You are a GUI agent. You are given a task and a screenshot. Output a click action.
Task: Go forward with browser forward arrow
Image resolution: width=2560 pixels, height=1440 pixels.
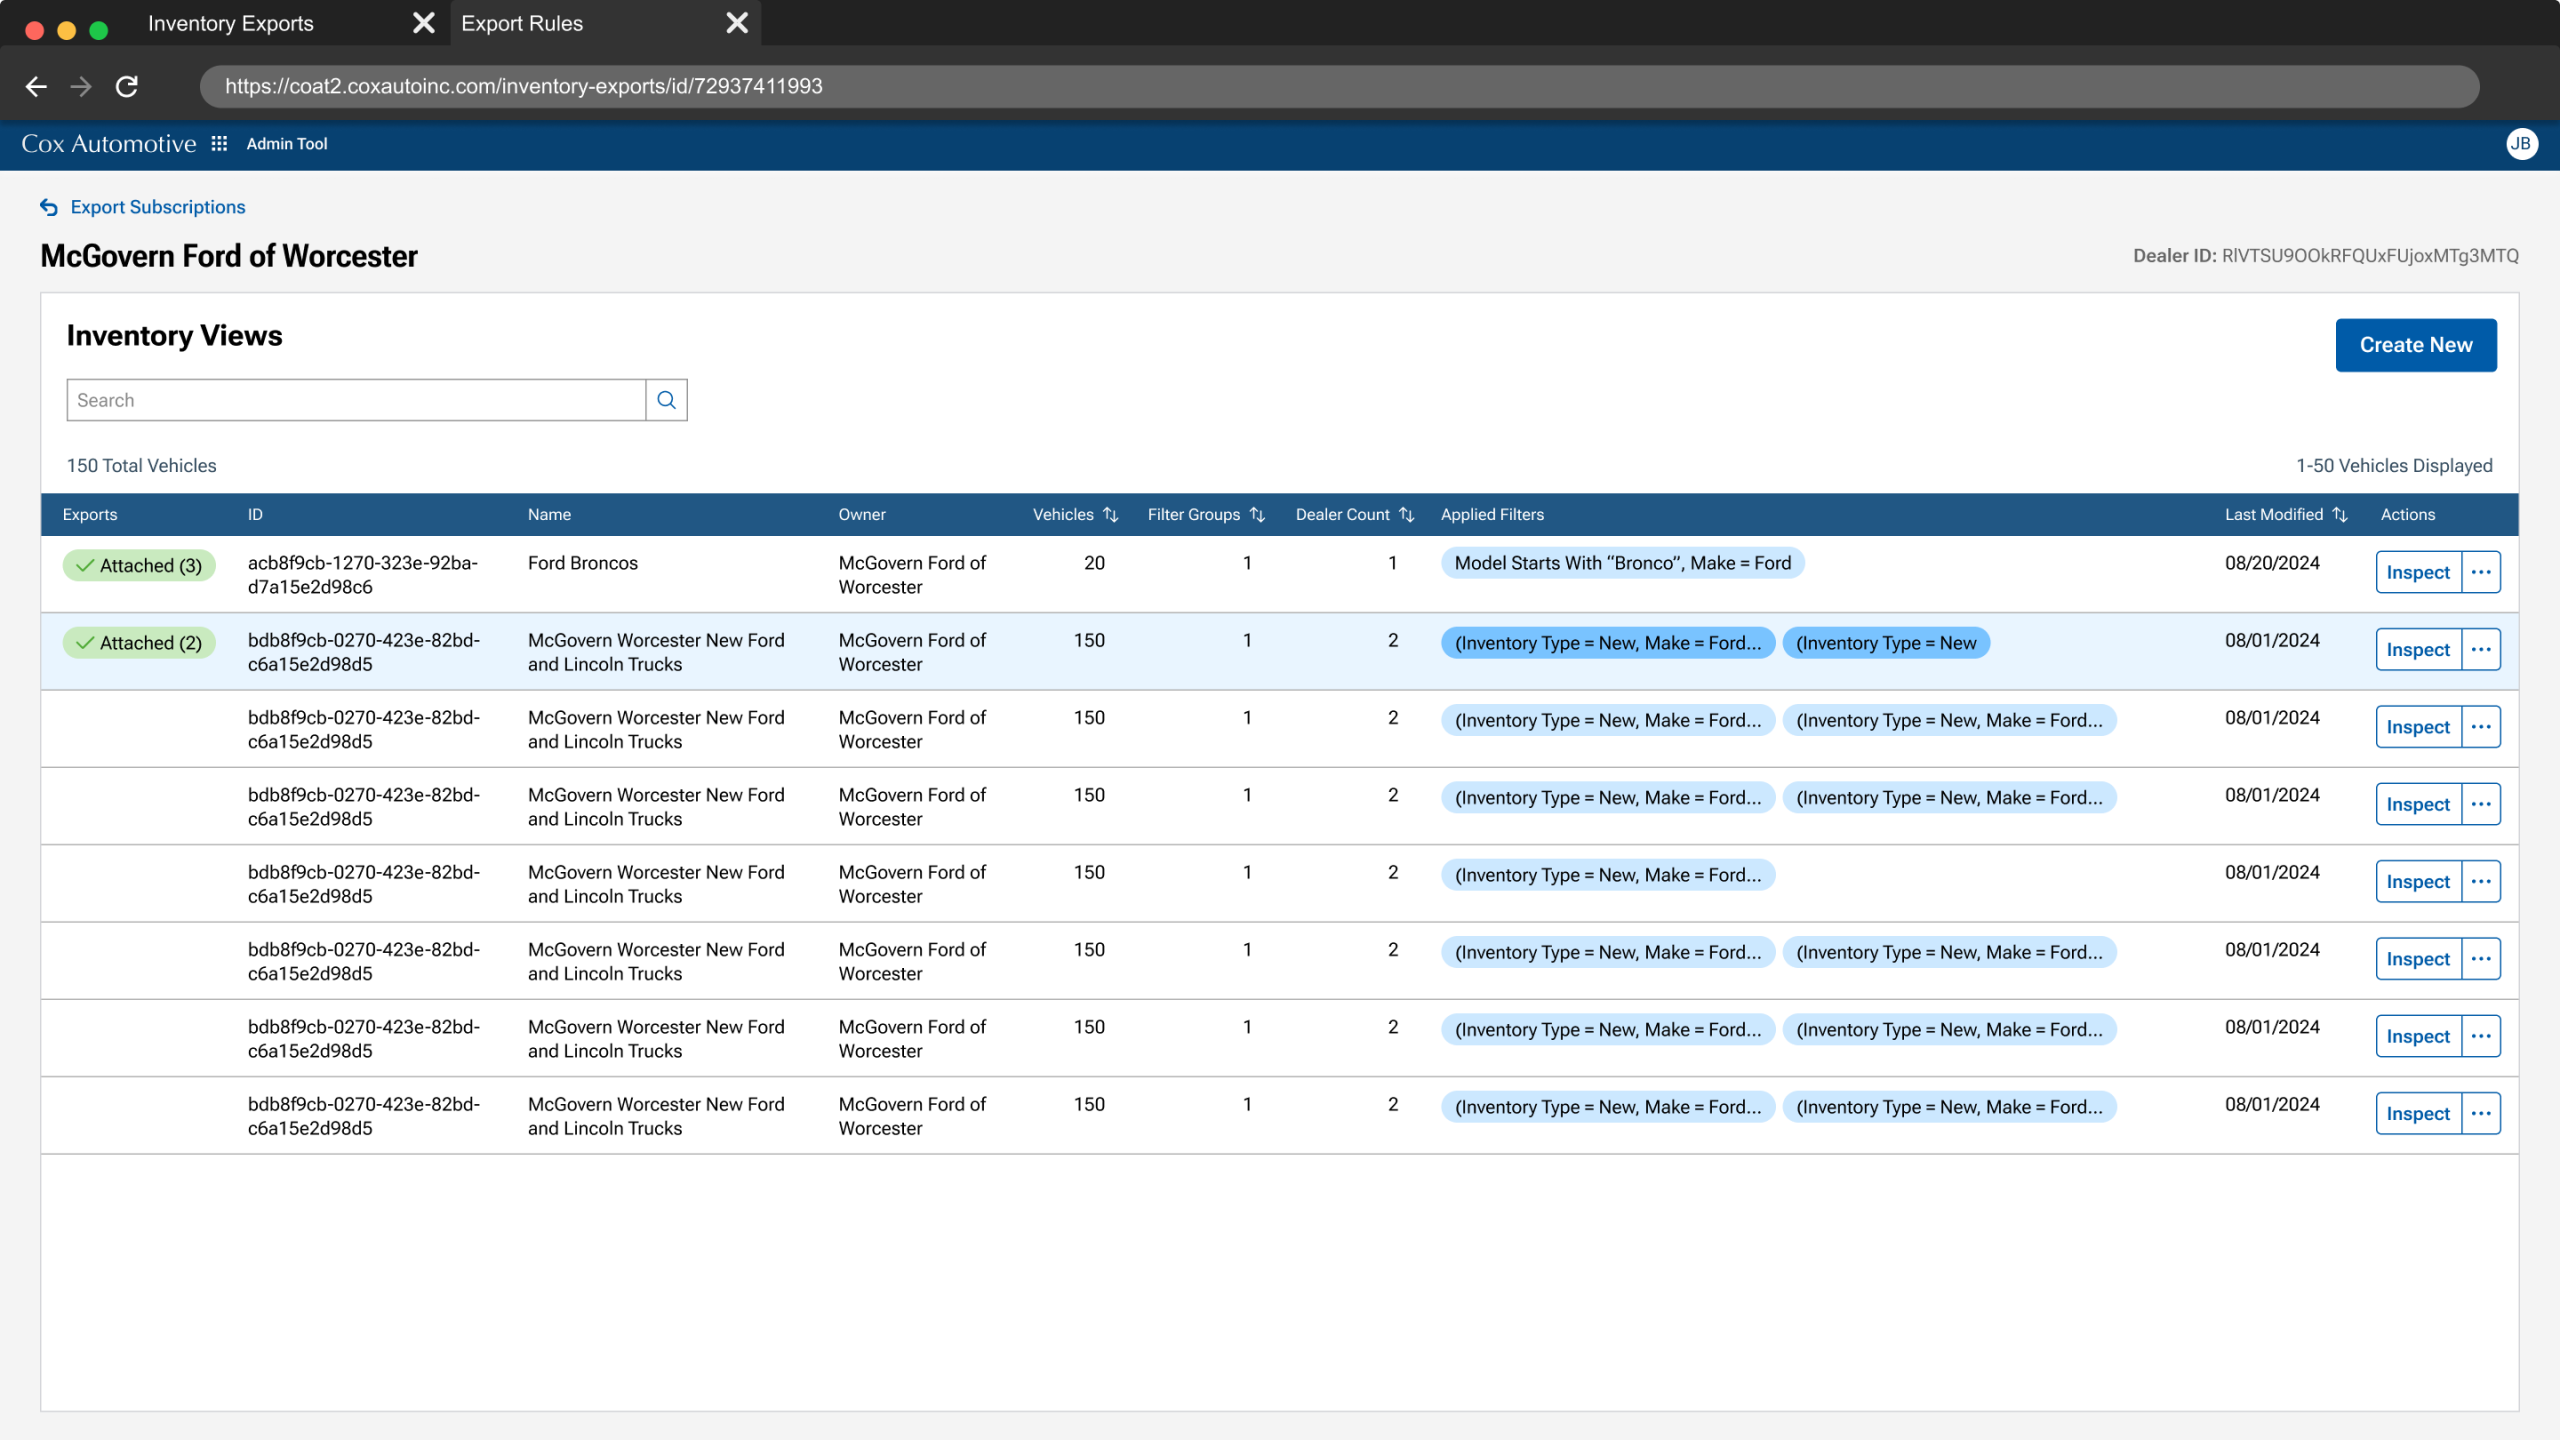[x=81, y=86]
